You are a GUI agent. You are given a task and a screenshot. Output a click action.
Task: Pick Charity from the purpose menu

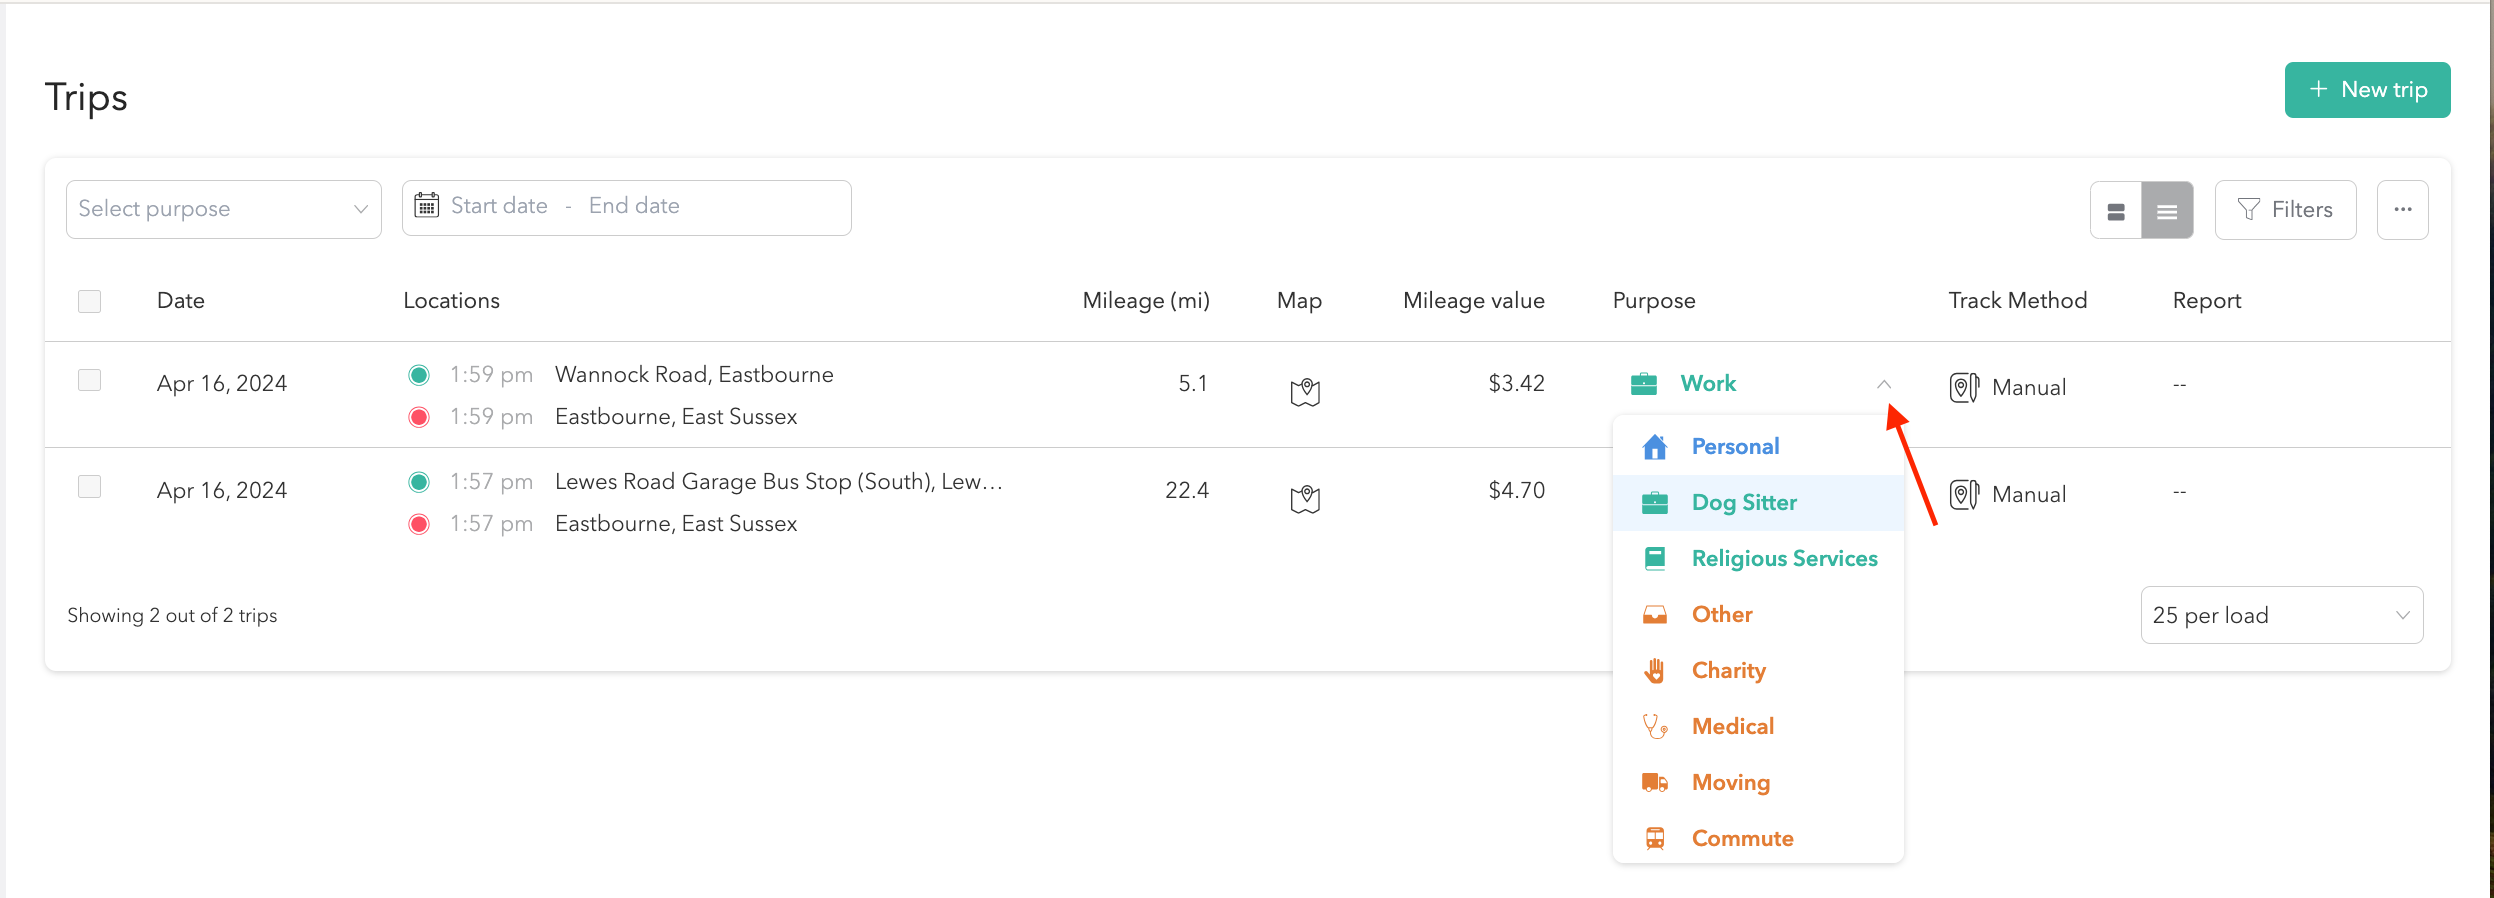[x=1728, y=671]
